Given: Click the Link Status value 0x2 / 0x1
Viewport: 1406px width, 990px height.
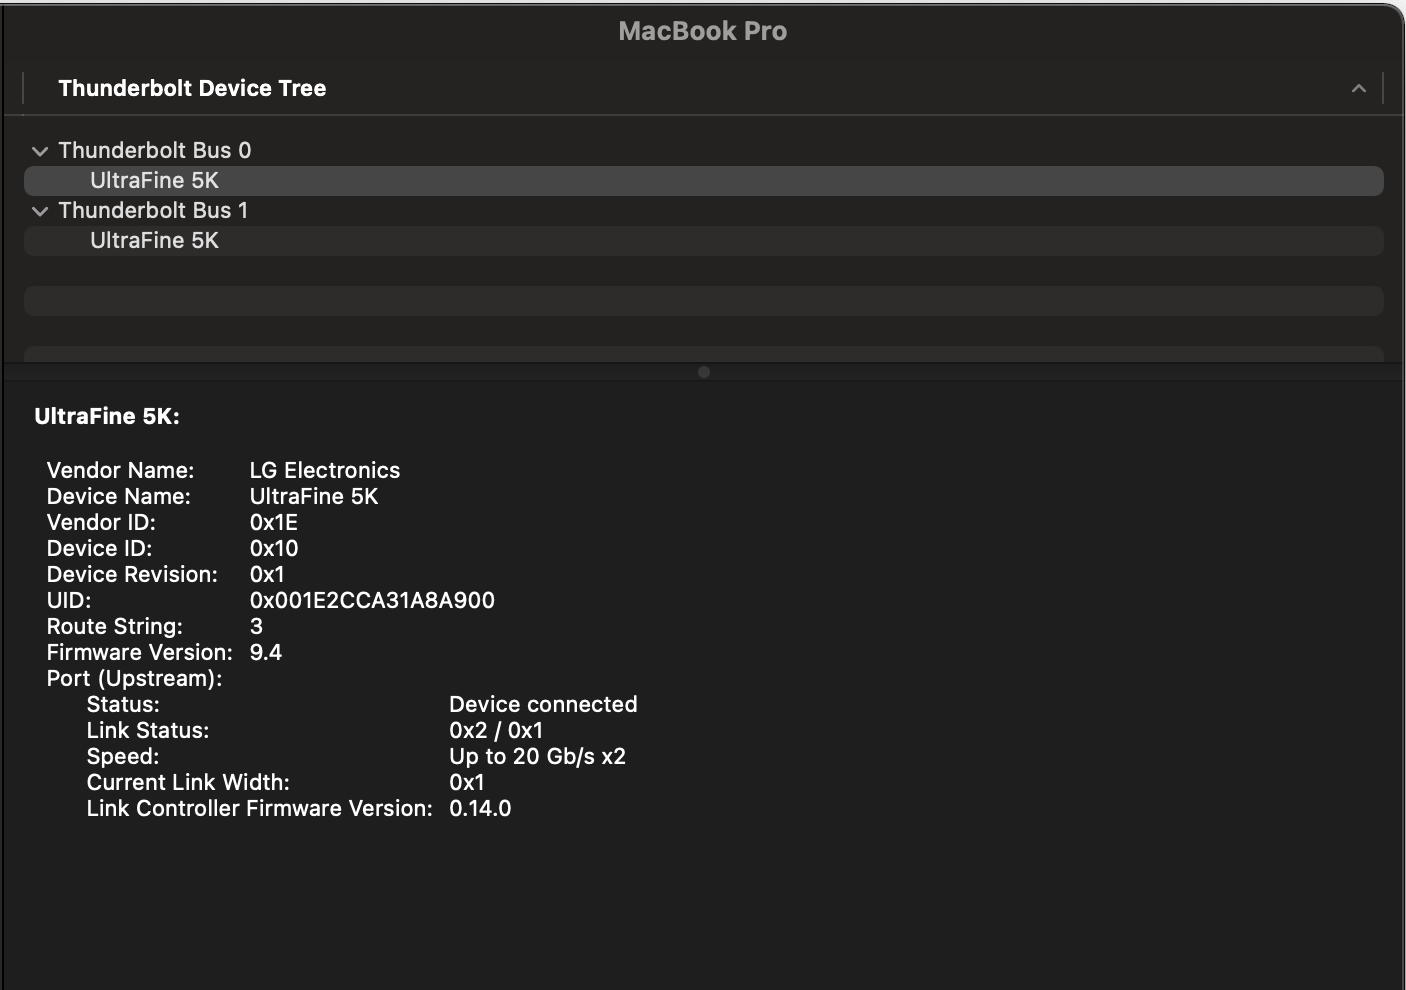Looking at the screenshot, I should point(496,730).
